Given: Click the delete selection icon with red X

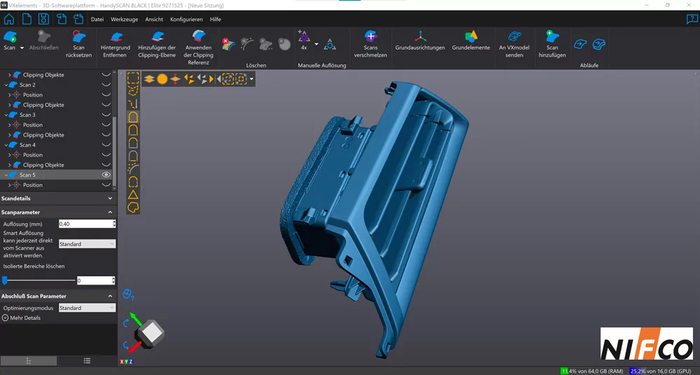Looking at the screenshot, I should pos(228,44).
